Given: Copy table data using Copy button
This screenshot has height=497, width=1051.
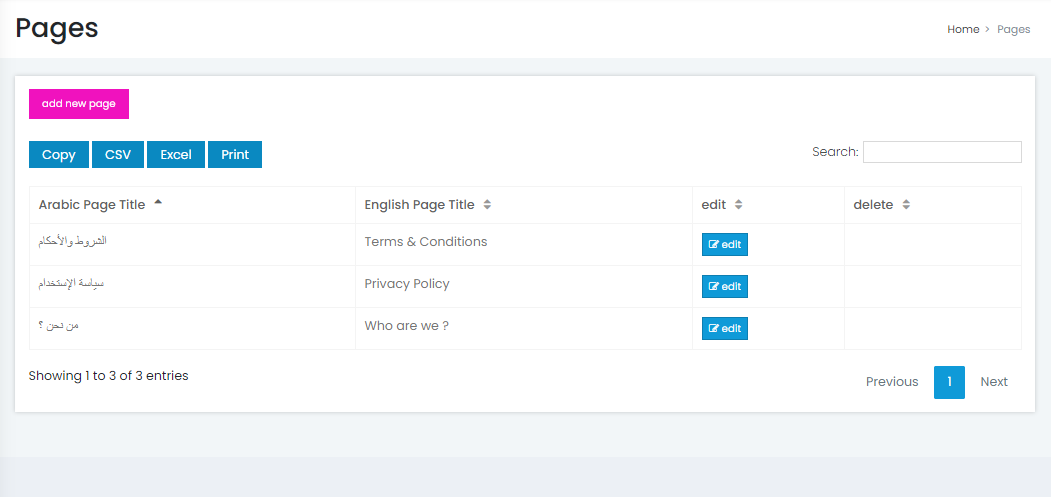Looking at the screenshot, I should point(59,155).
